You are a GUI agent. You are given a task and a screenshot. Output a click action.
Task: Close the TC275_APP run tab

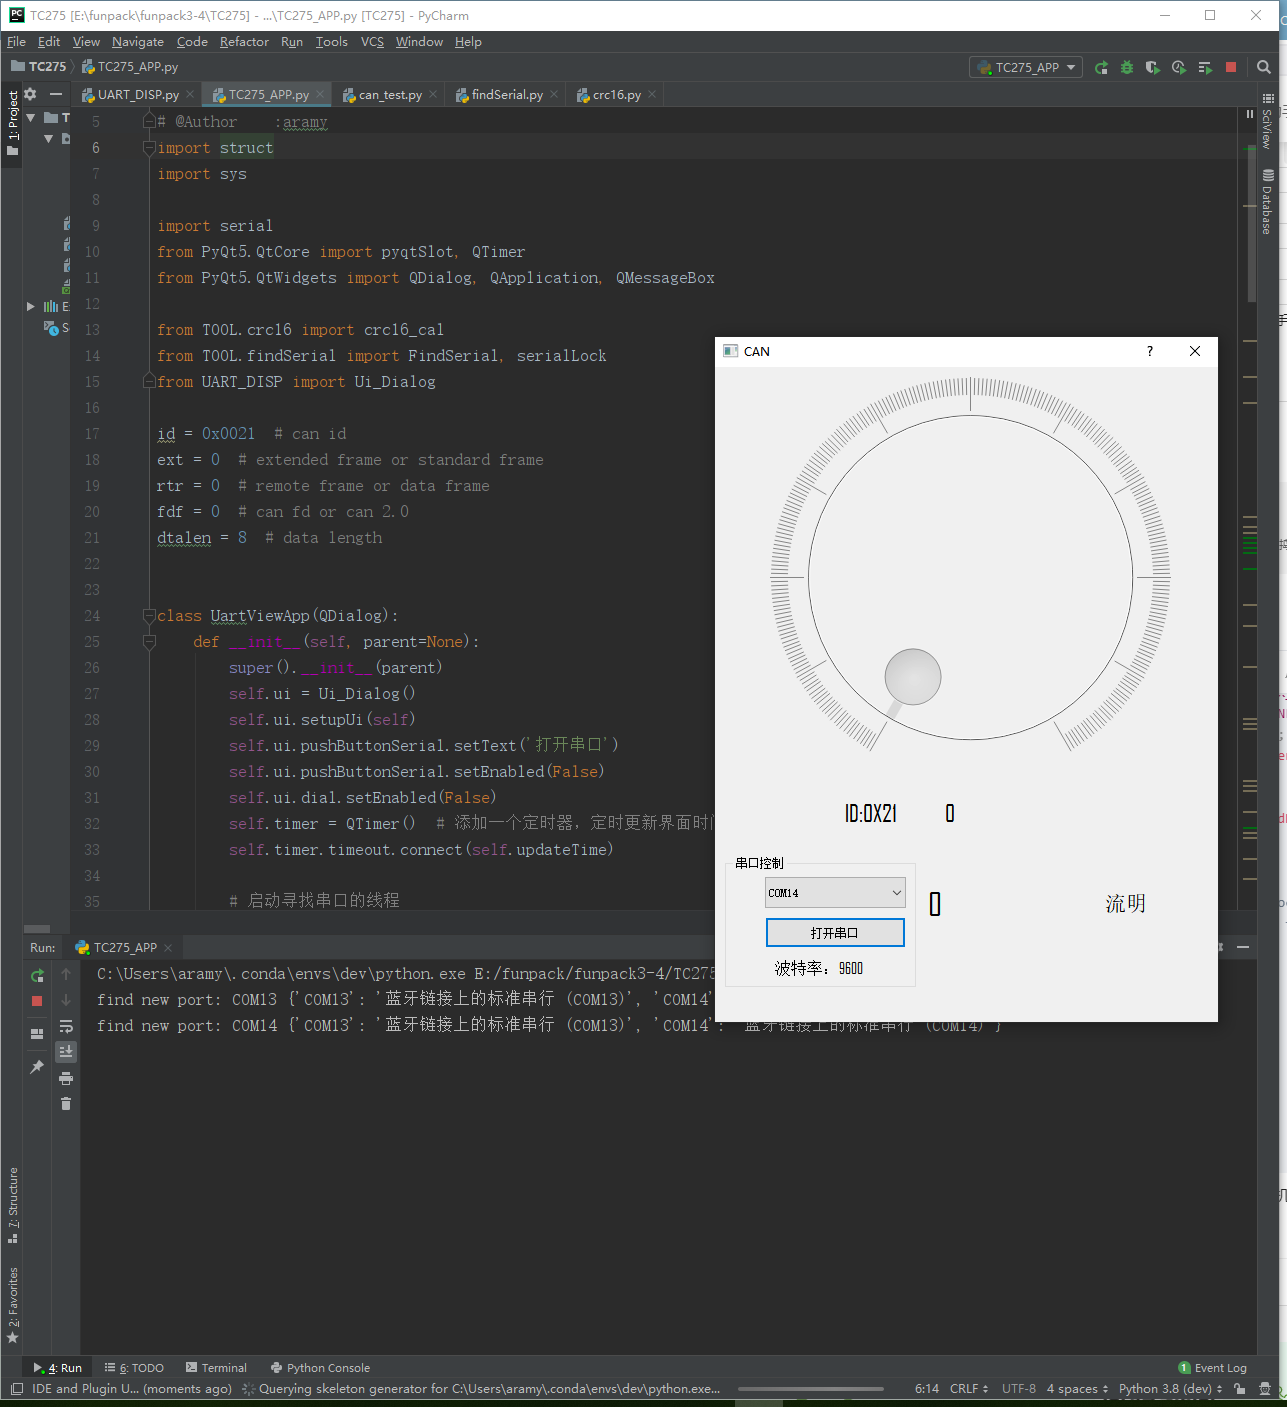(x=168, y=948)
